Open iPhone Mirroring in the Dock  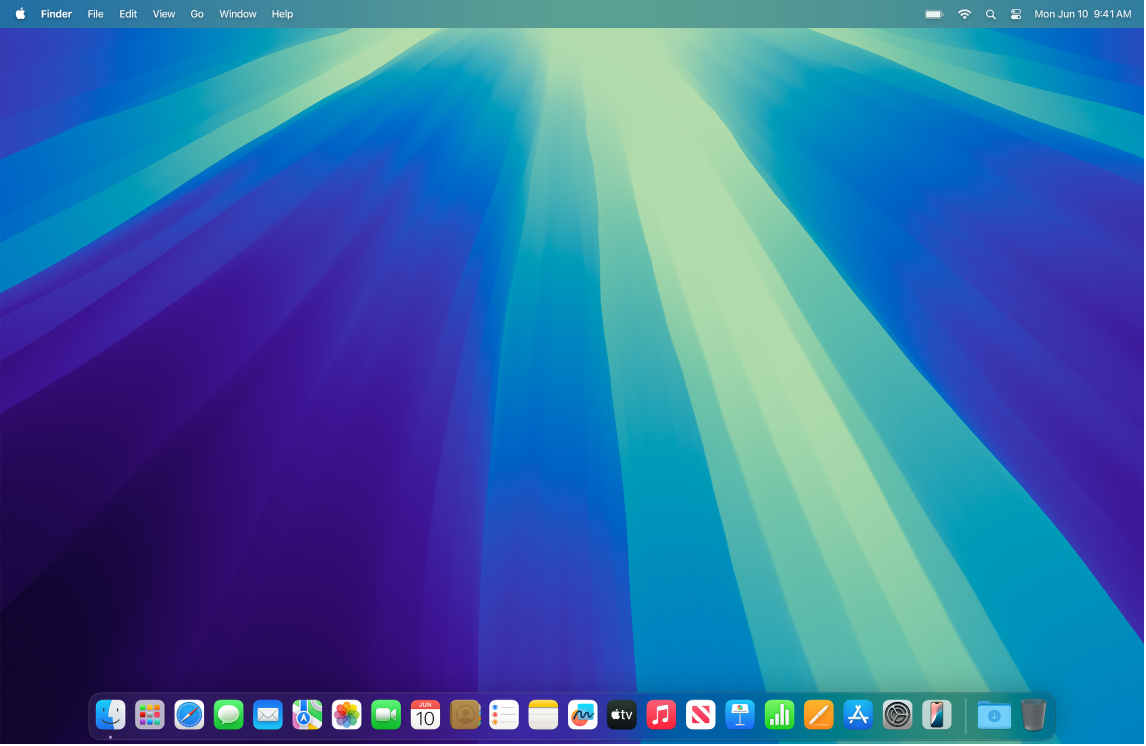click(x=937, y=715)
